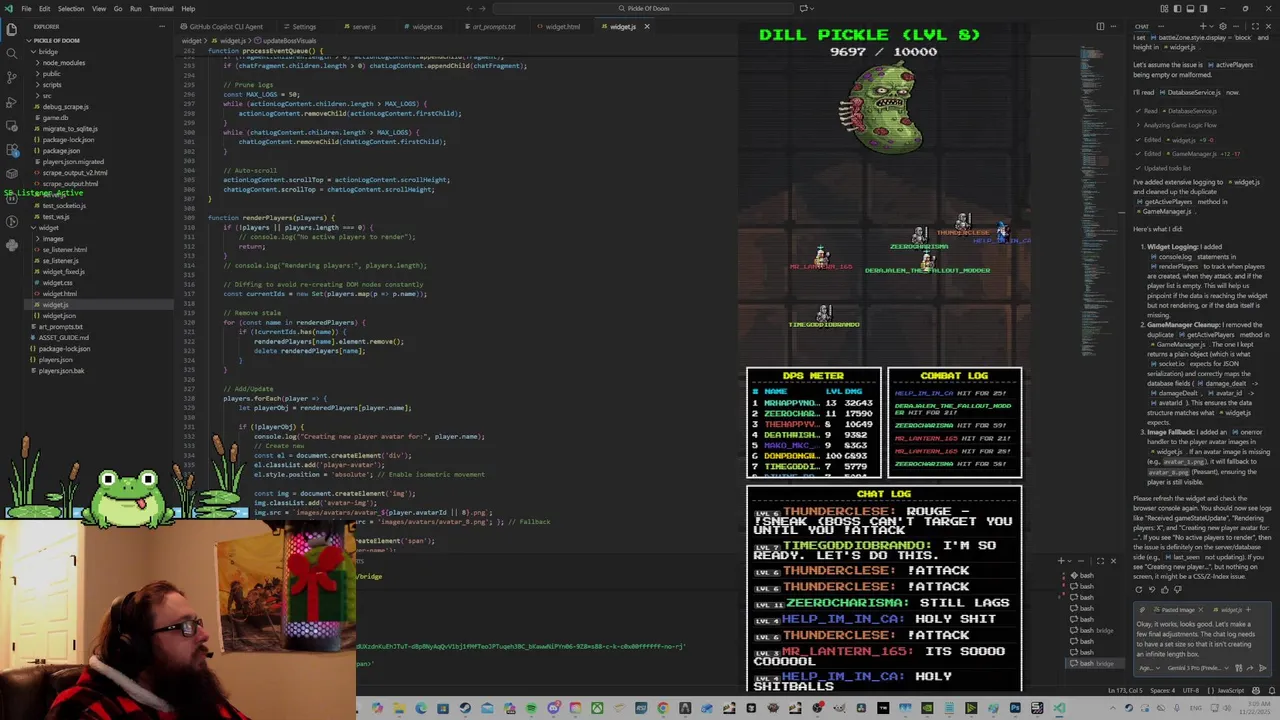This screenshot has width=1280, height=720.
Task: Collapse PICKLE OF DOOM root section
Action: coord(56,40)
